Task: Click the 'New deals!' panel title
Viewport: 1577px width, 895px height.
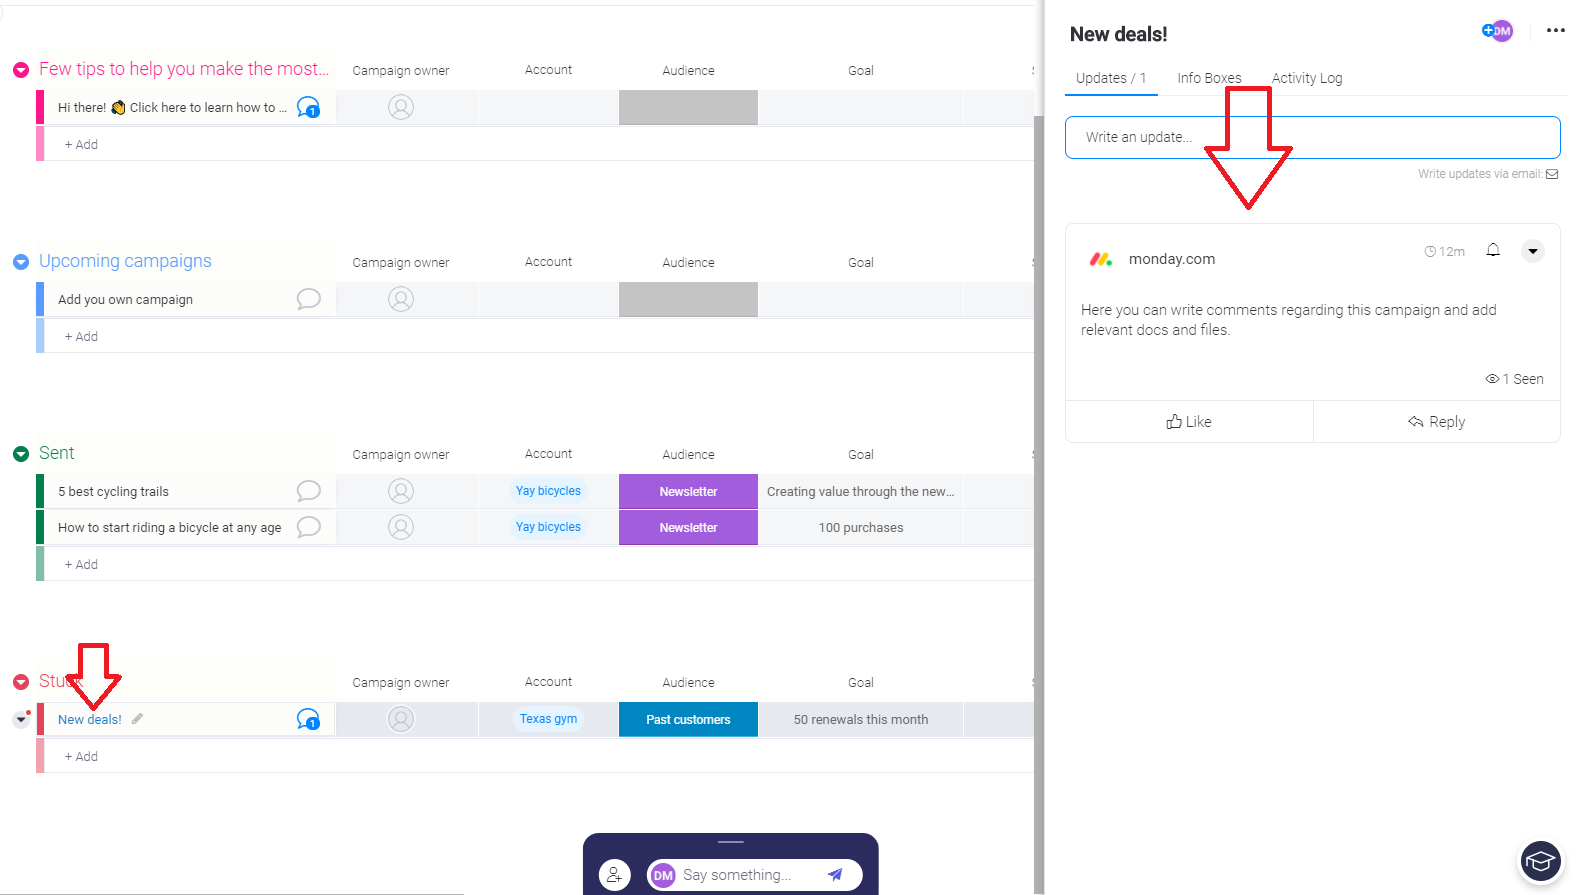Action: point(1118,34)
